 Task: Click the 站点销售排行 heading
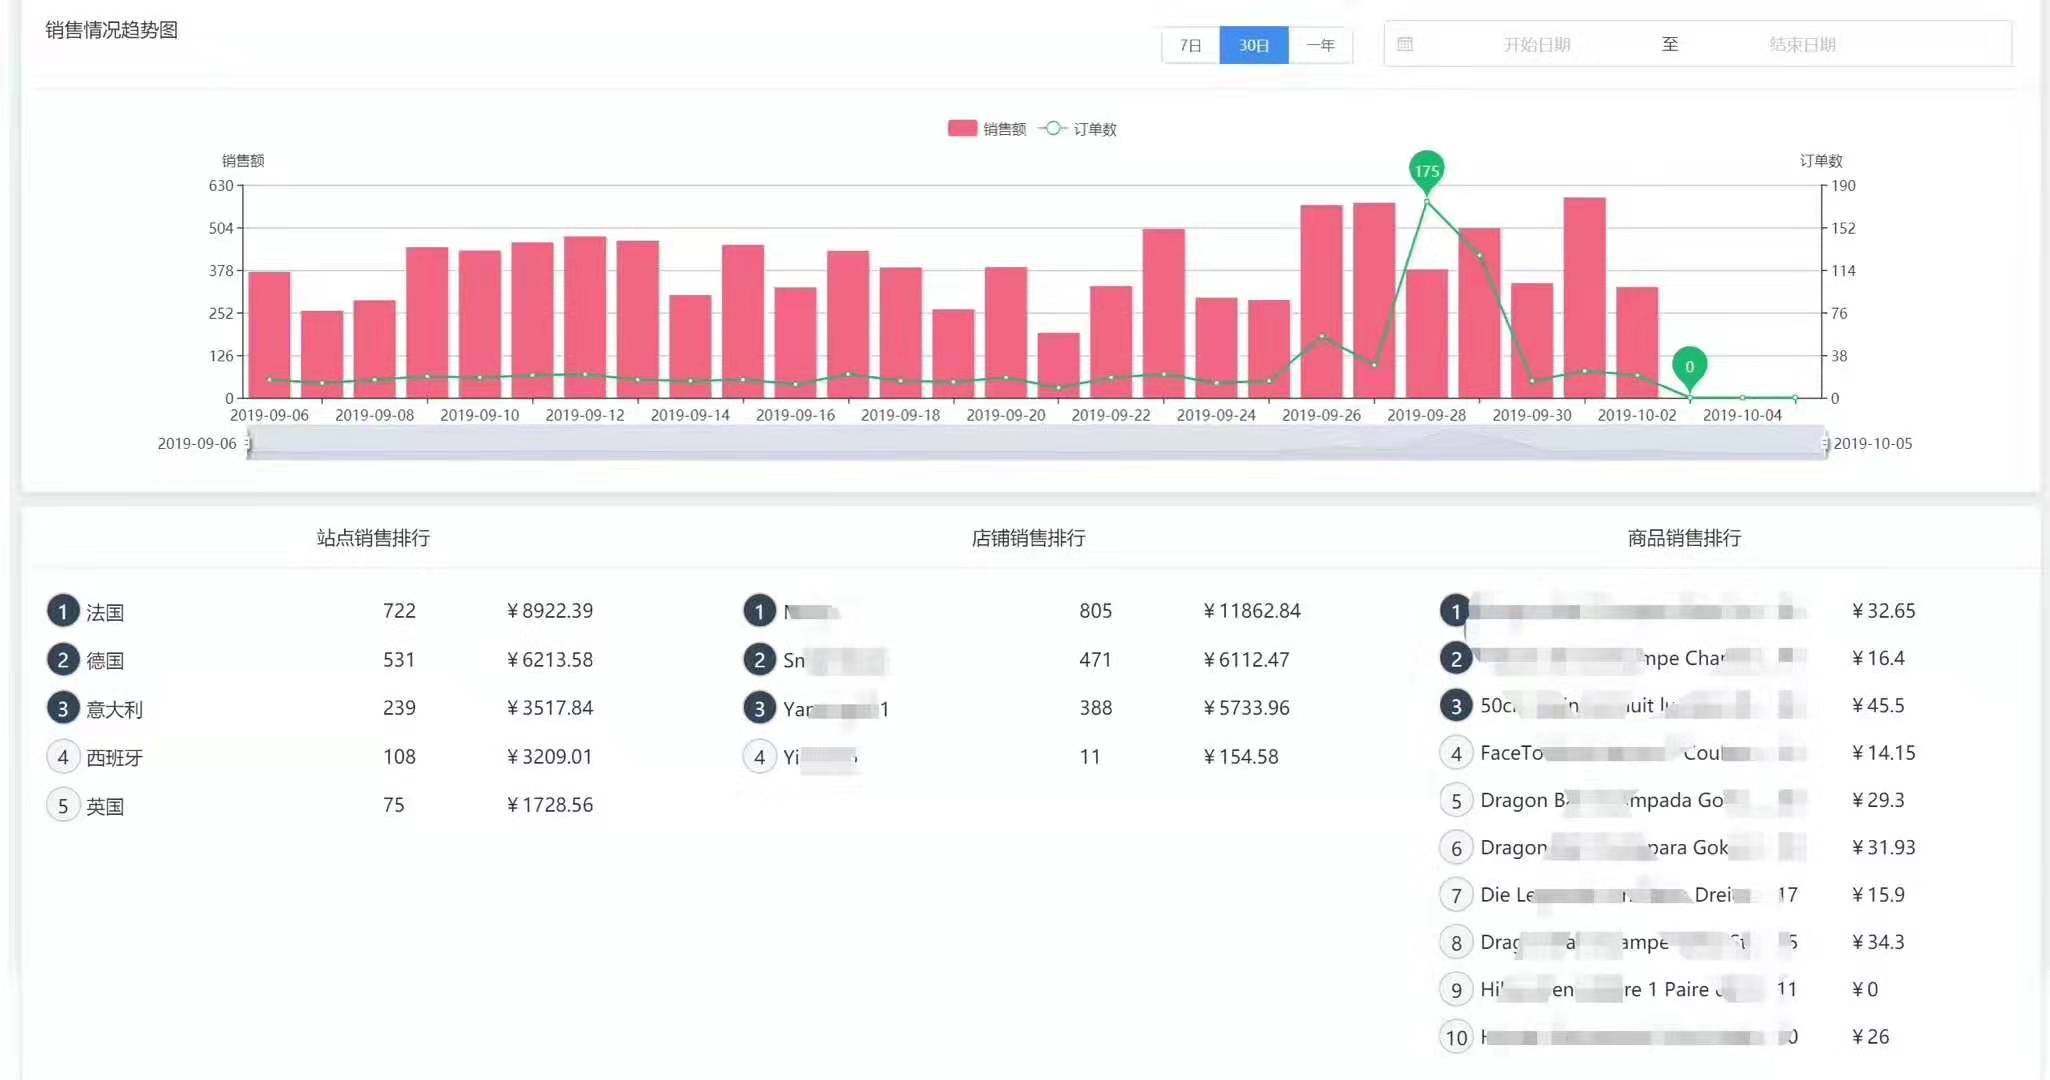click(x=373, y=538)
